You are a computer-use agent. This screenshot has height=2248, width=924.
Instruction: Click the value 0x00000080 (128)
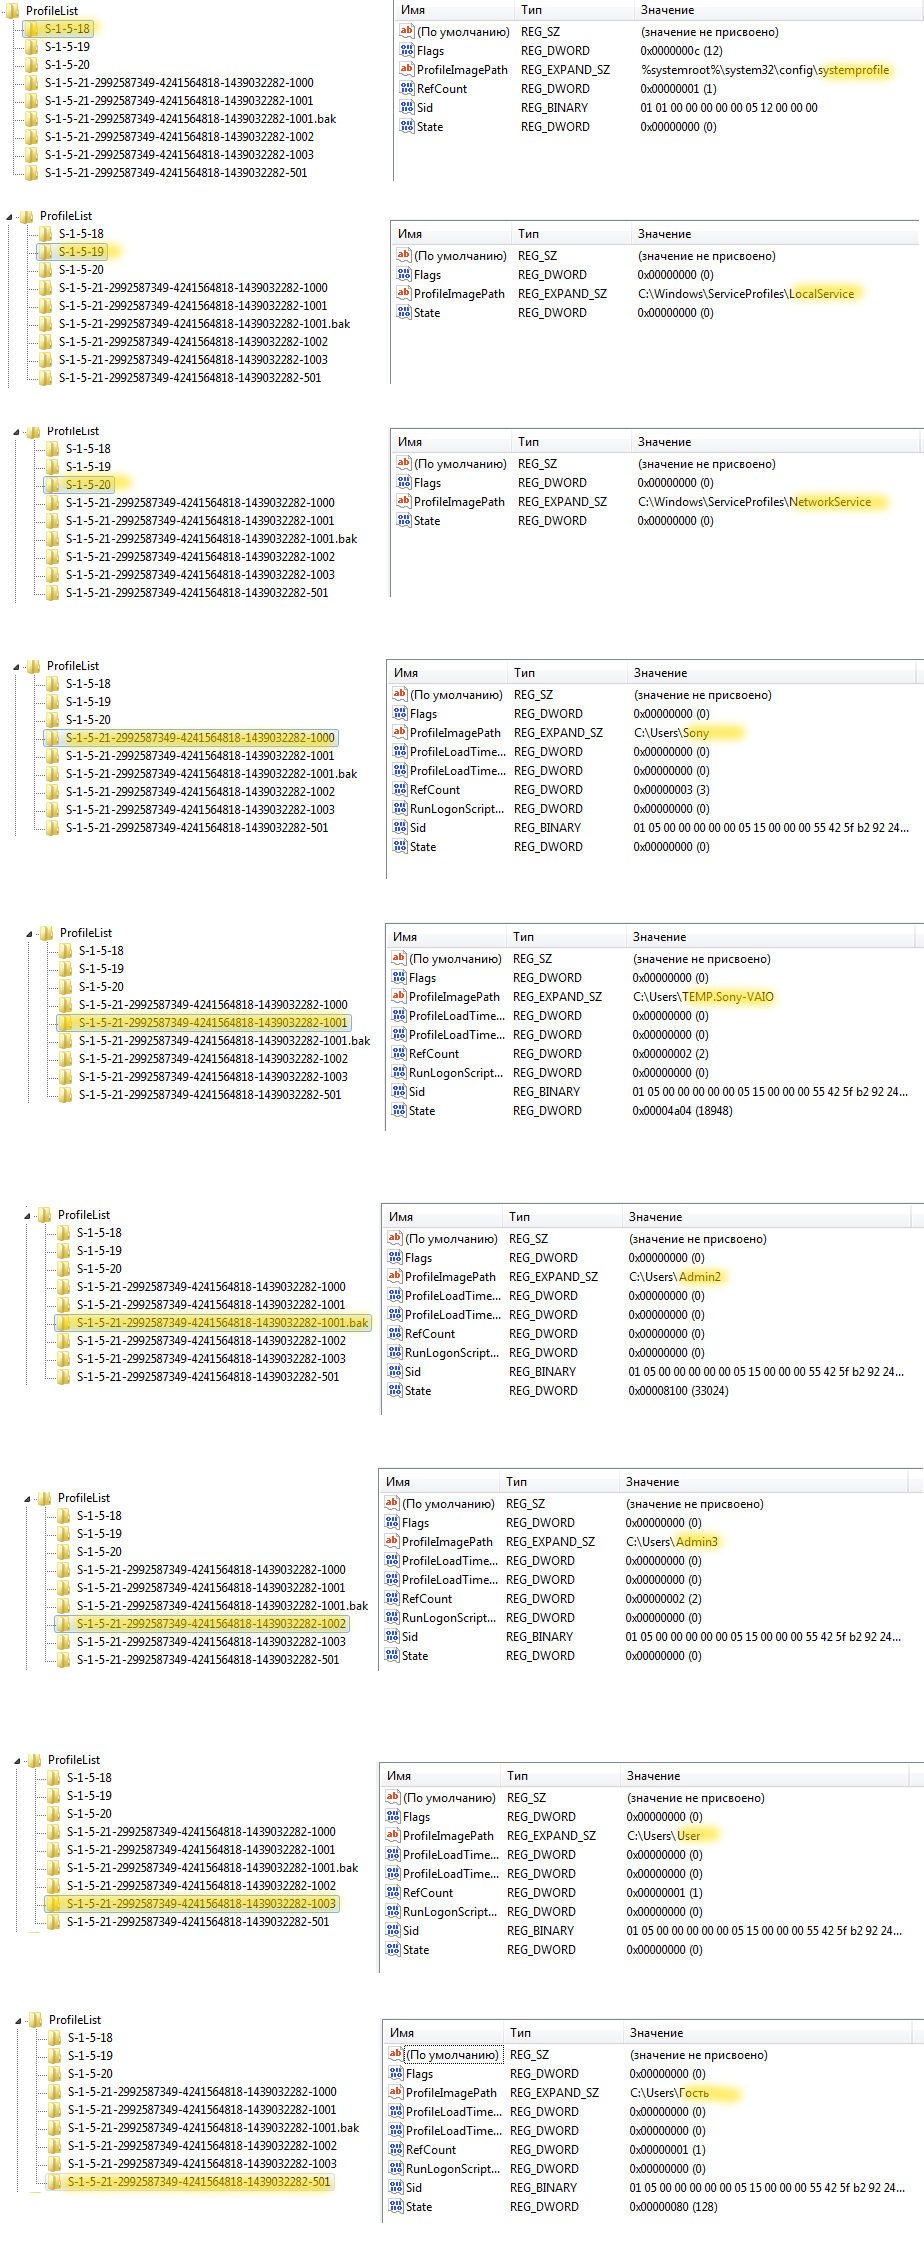pos(674,2207)
